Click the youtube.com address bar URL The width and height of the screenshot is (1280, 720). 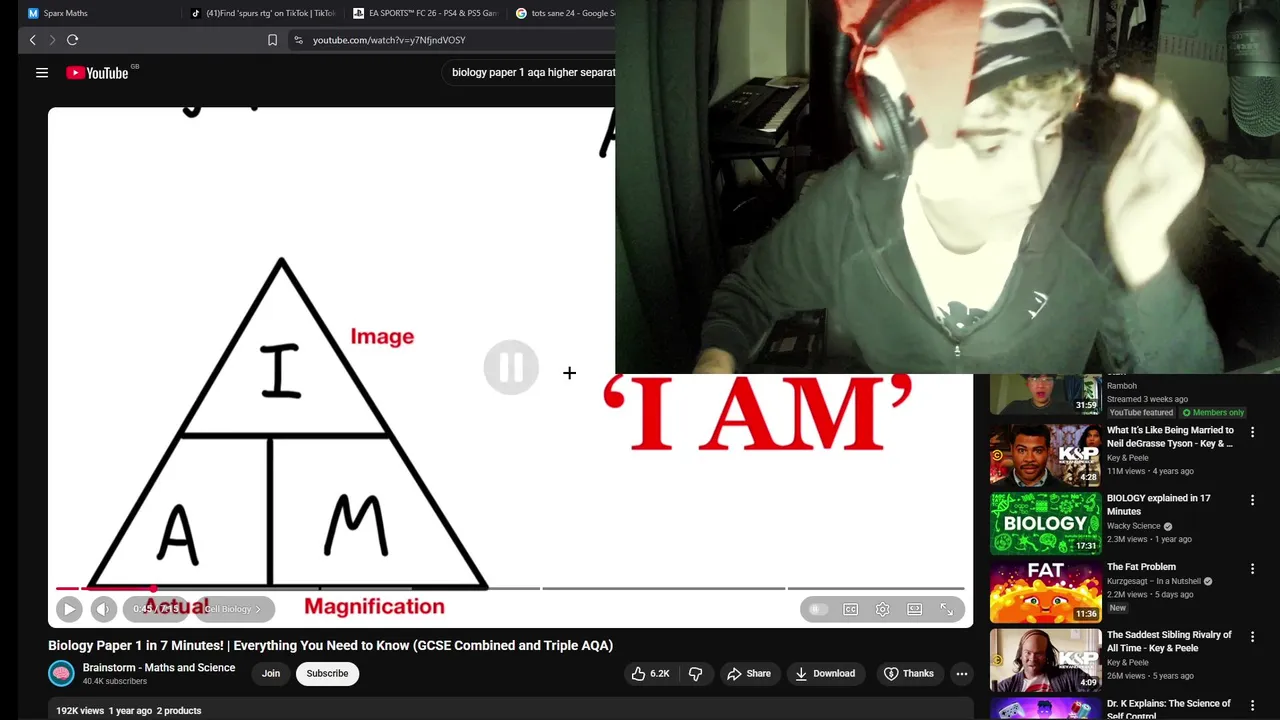click(x=389, y=40)
